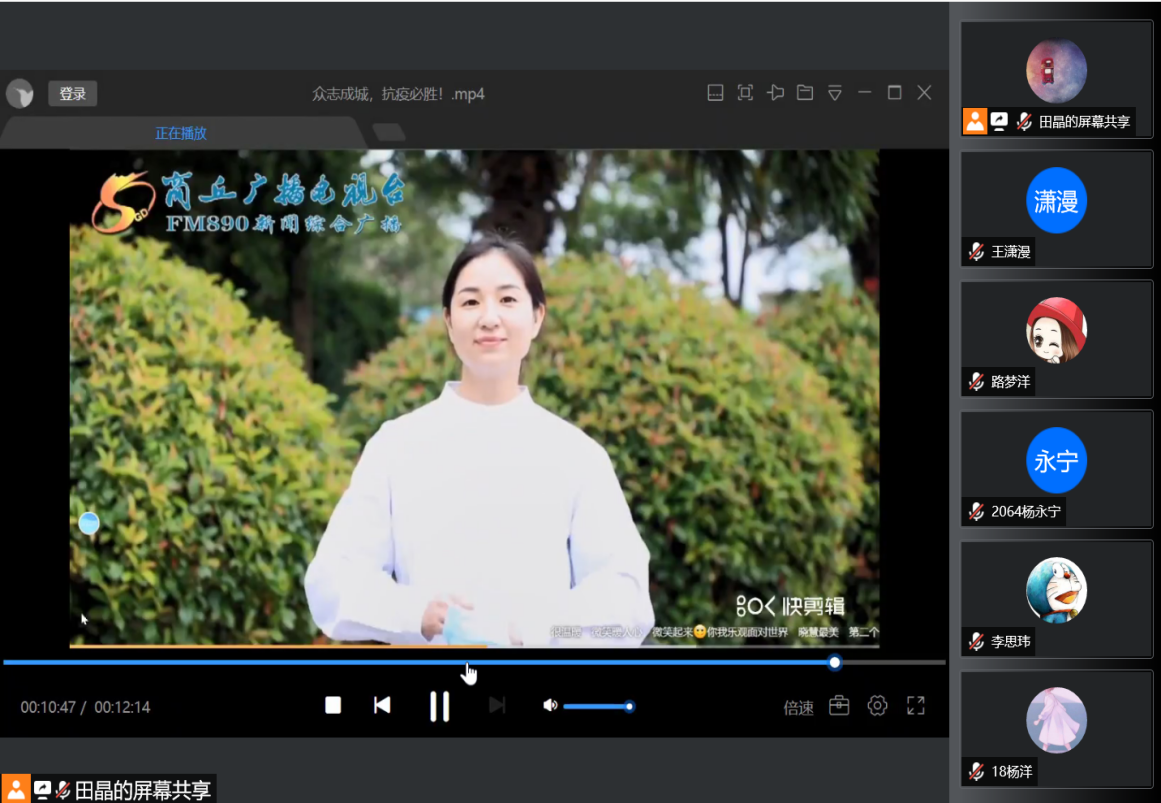1161x803 pixels.
Task: Click the volume slider handle
Action: point(629,707)
